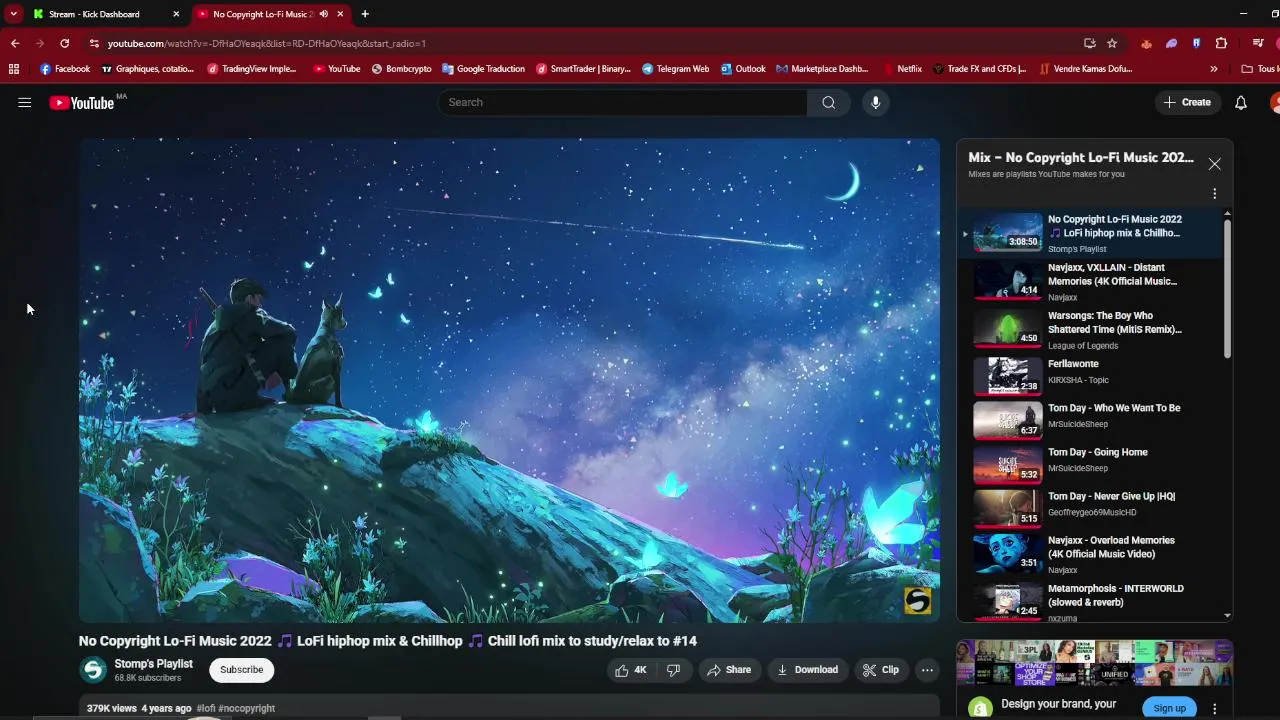Click the install app icon in address bar

[1090, 43]
